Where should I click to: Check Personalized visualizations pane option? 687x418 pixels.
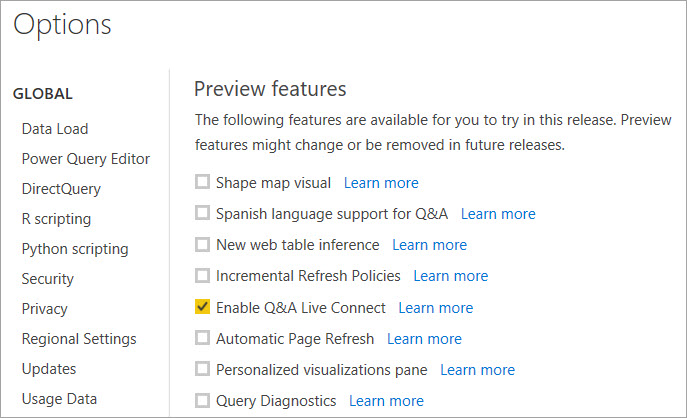point(203,369)
